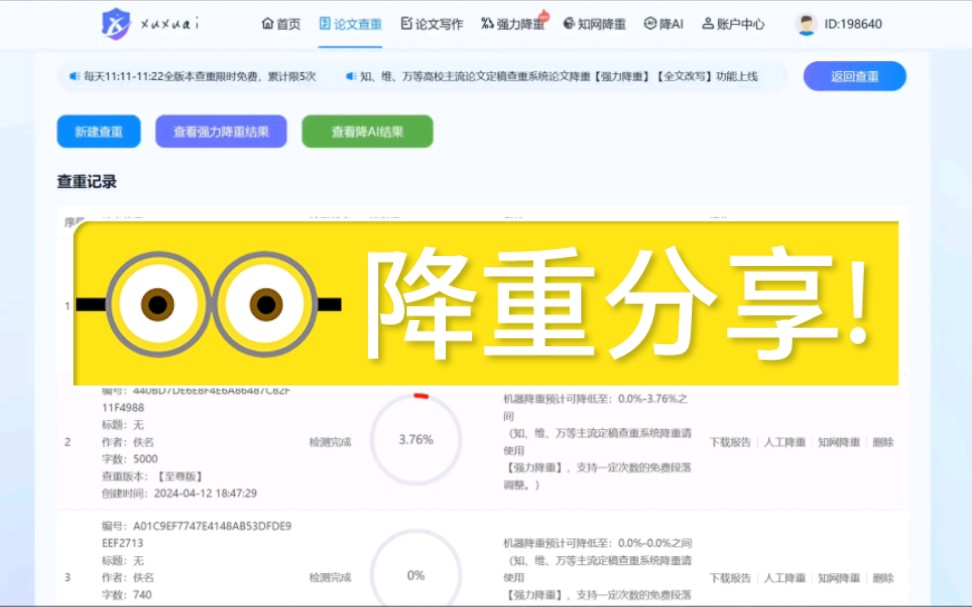Click 人工降重 for the 3.76% record
The height and width of the screenshot is (607, 972).
click(784, 442)
